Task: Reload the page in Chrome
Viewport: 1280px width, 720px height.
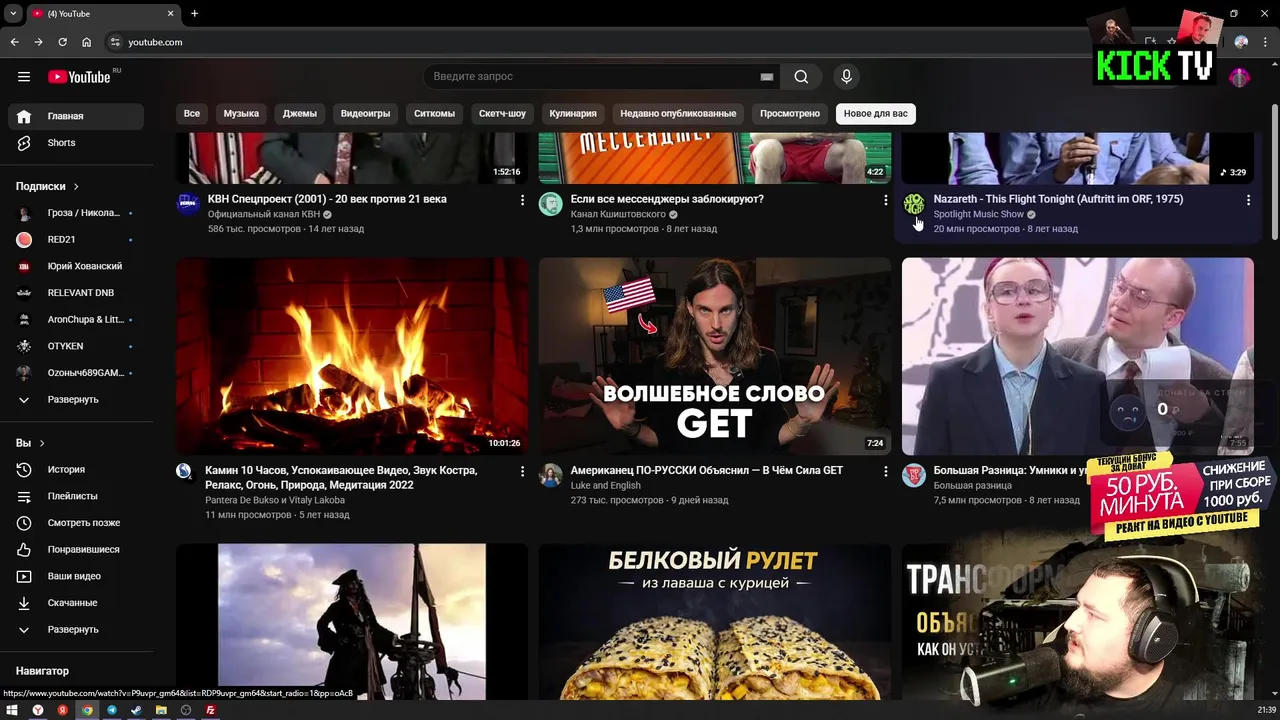Action: pyautogui.click(x=62, y=42)
